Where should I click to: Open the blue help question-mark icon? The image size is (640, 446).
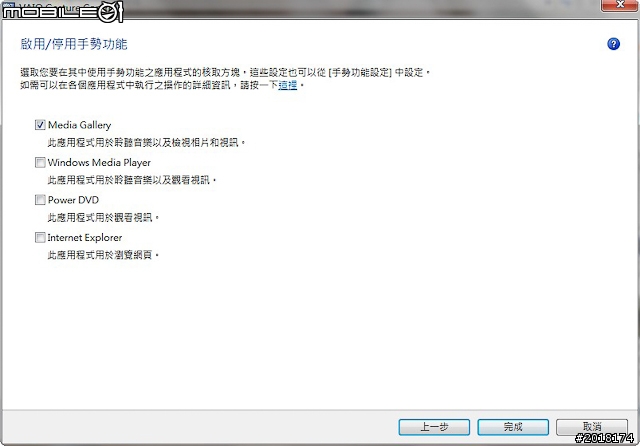[x=613, y=44]
